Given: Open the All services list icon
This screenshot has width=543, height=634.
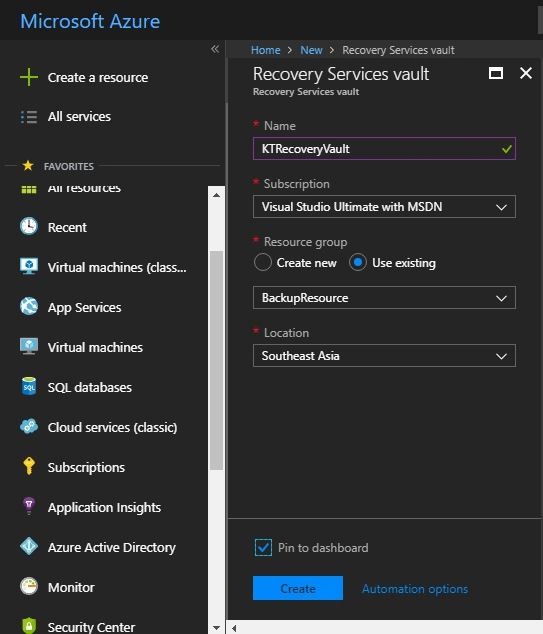Looking at the screenshot, I should (x=29, y=117).
